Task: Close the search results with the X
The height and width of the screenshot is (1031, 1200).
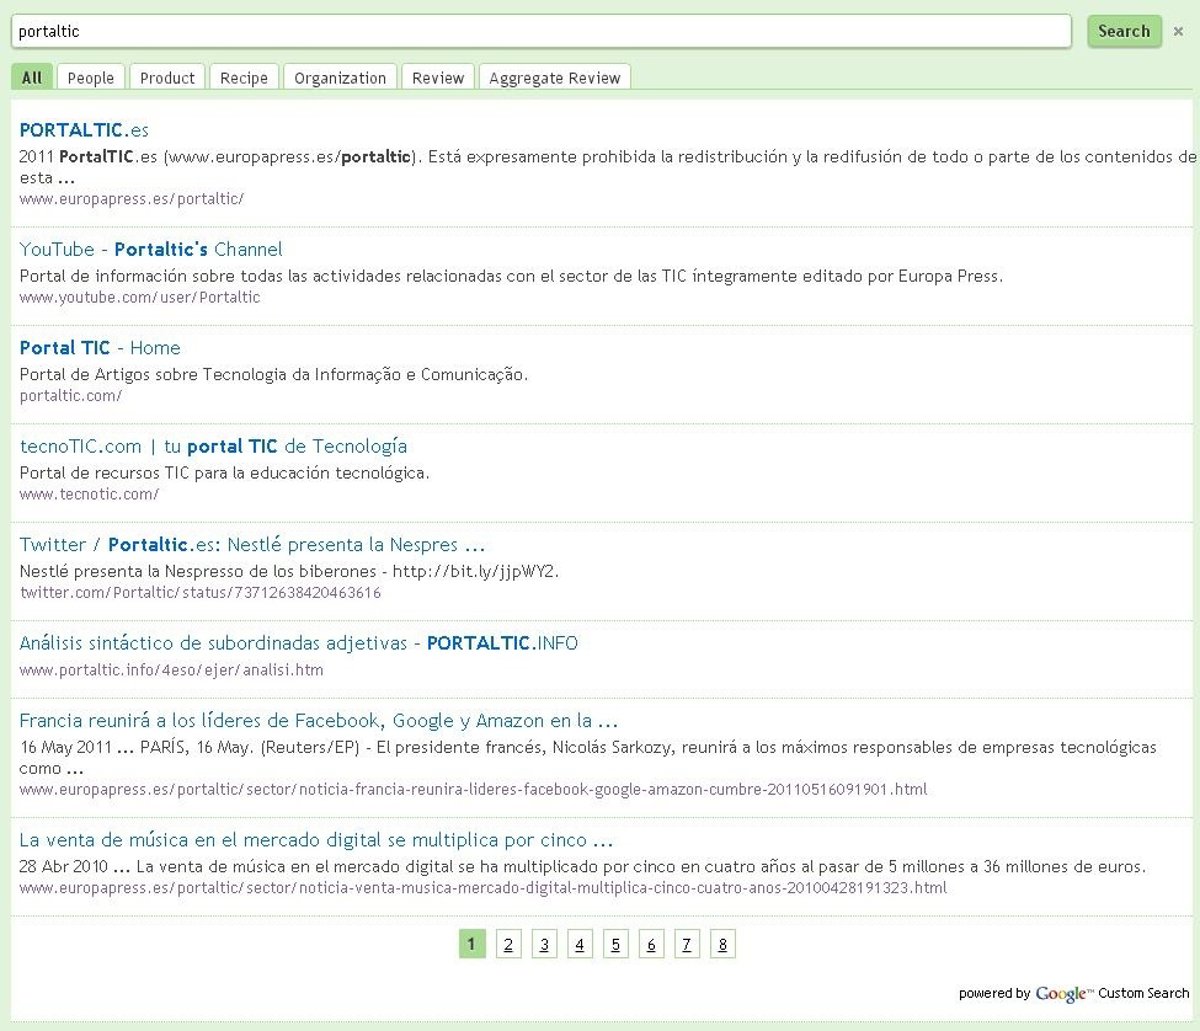Action: [1178, 32]
